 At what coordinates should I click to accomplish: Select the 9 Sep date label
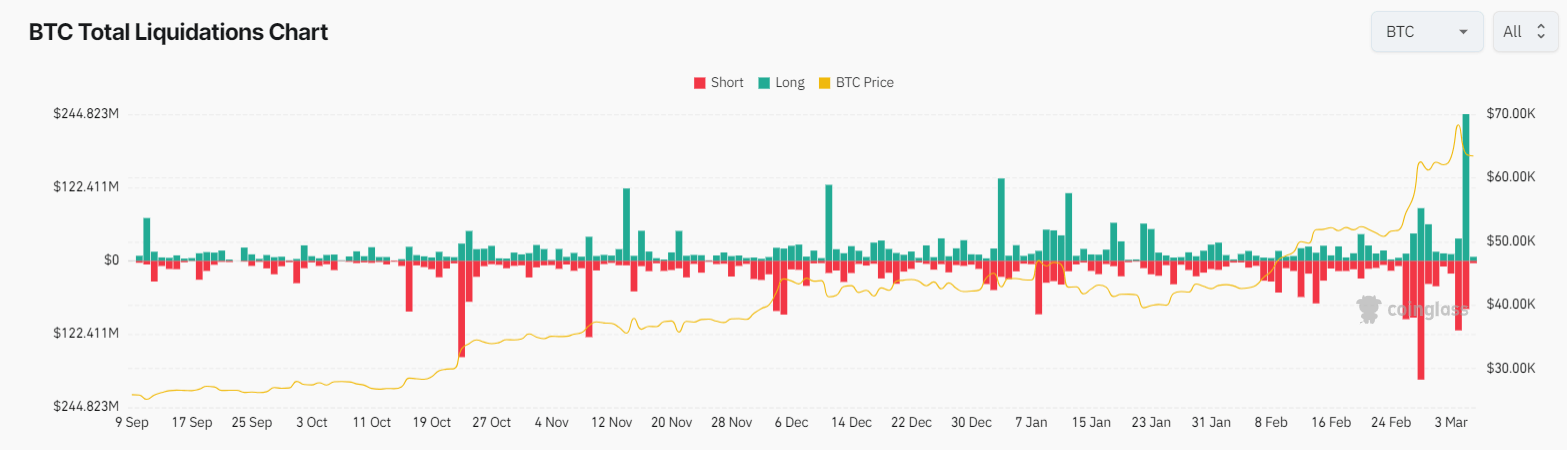pos(132,423)
